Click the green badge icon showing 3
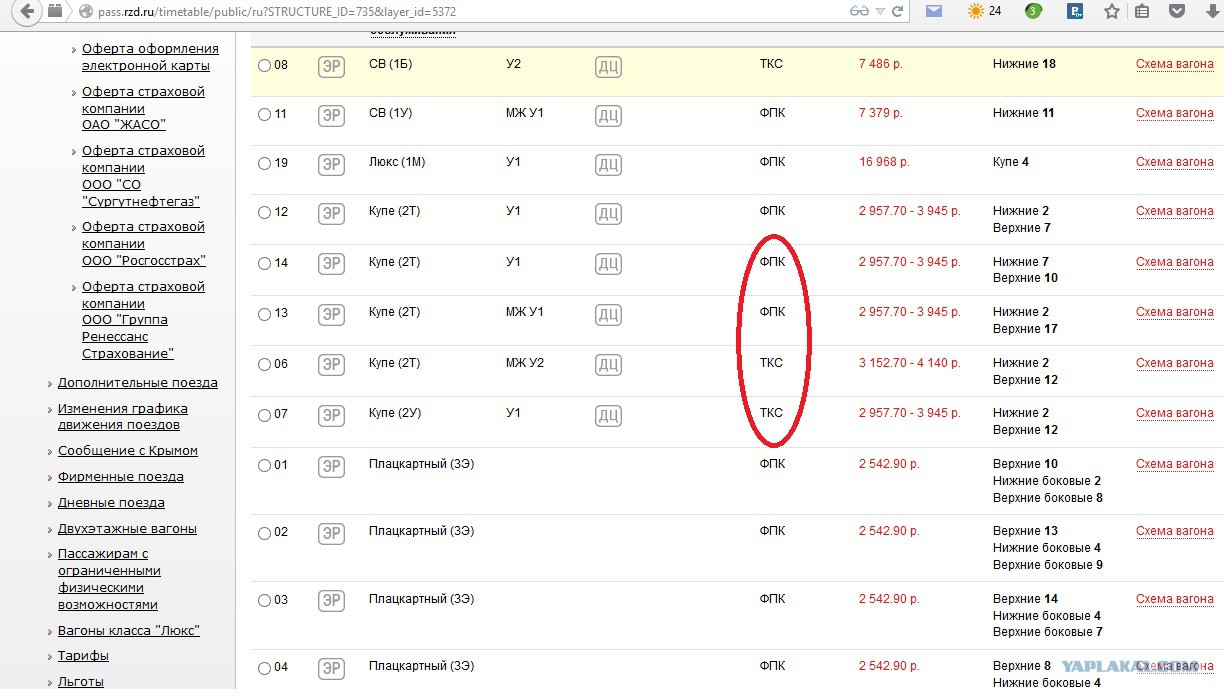The image size is (1224, 696). (1033, 12)
